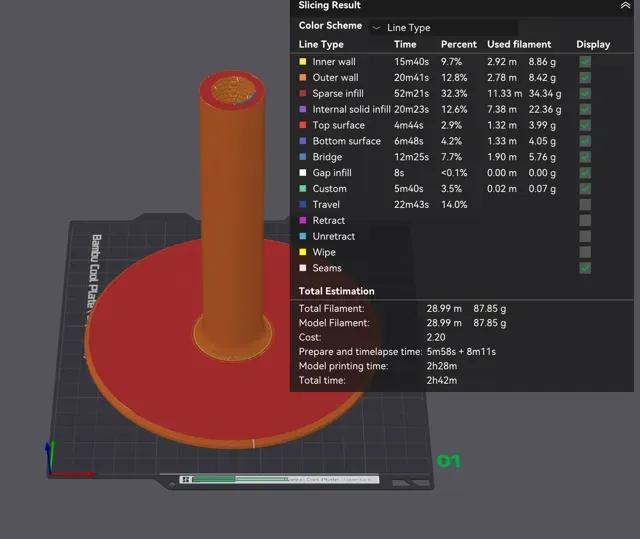Viewport: 640px width, 539px height.
Task: Enable Travel display checkbox
Action: point(585,204)
